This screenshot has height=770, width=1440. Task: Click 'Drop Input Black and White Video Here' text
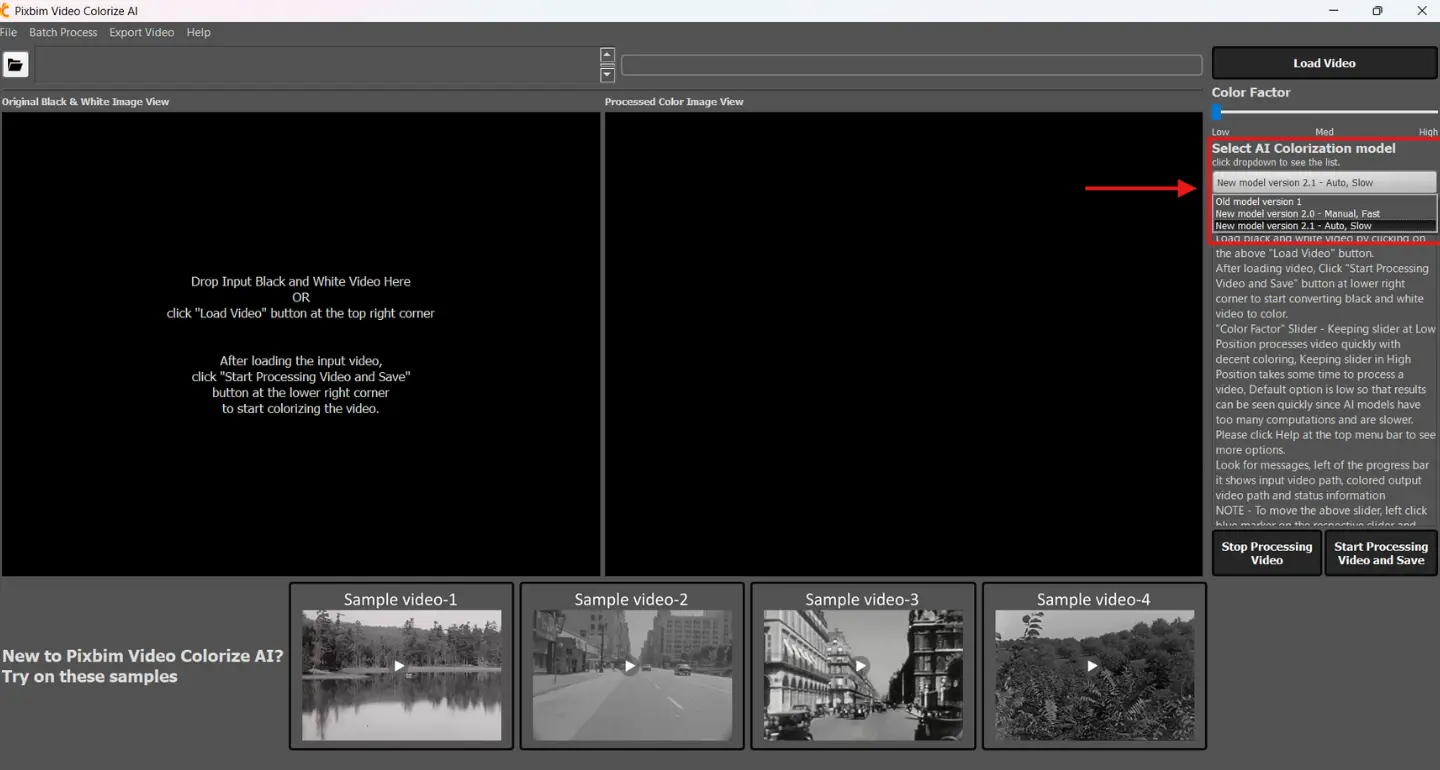click(301, 282)
